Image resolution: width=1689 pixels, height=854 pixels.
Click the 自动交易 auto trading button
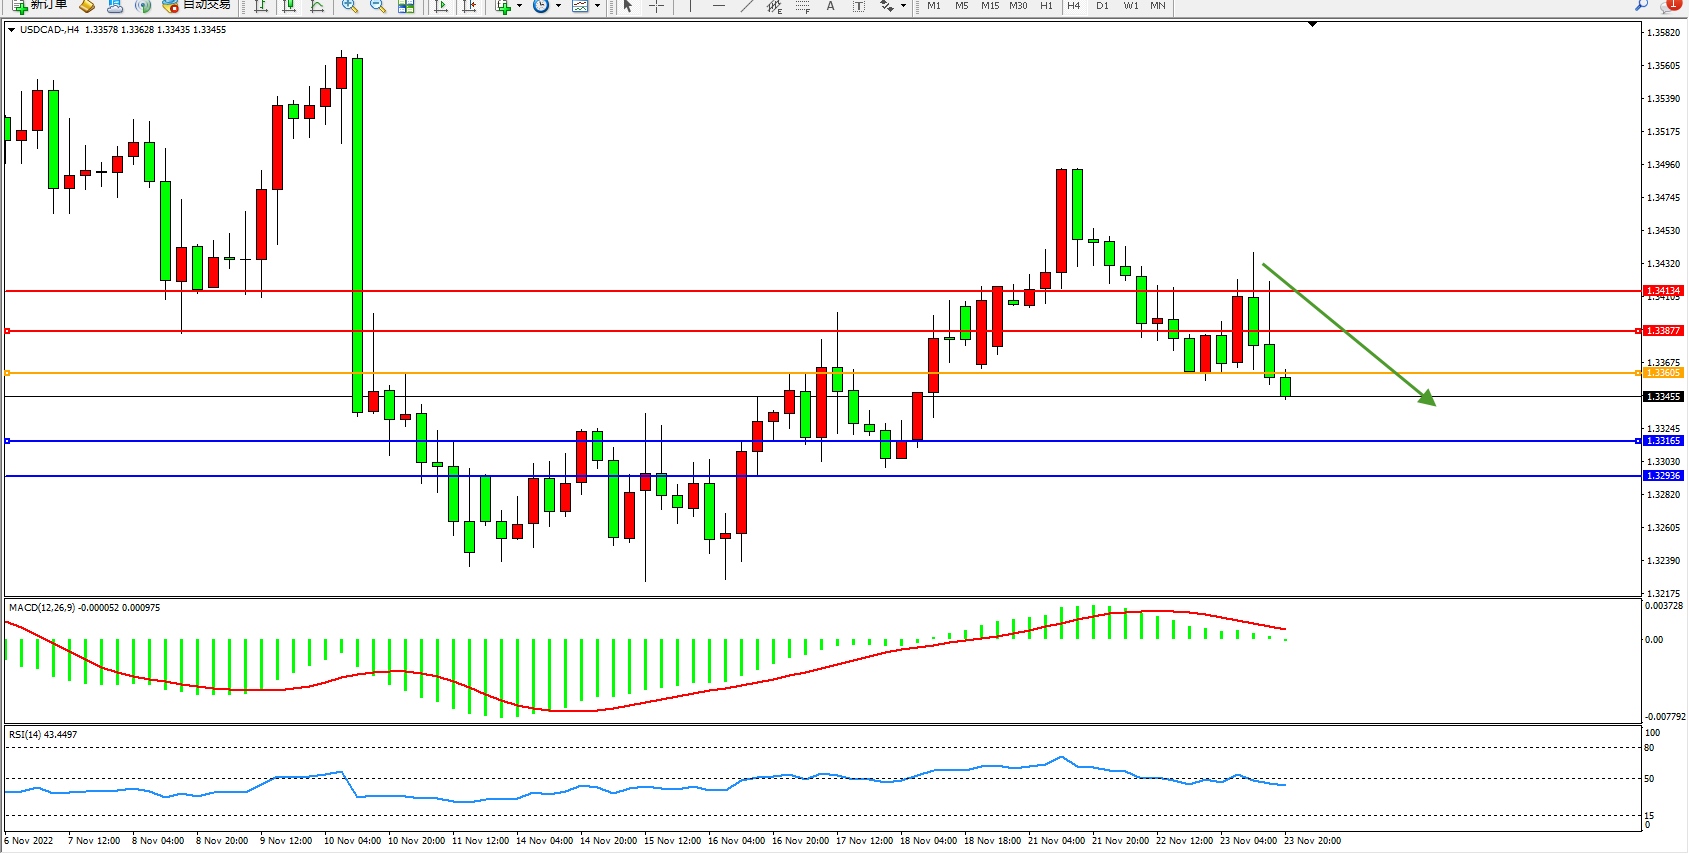(x=197, y=6)
